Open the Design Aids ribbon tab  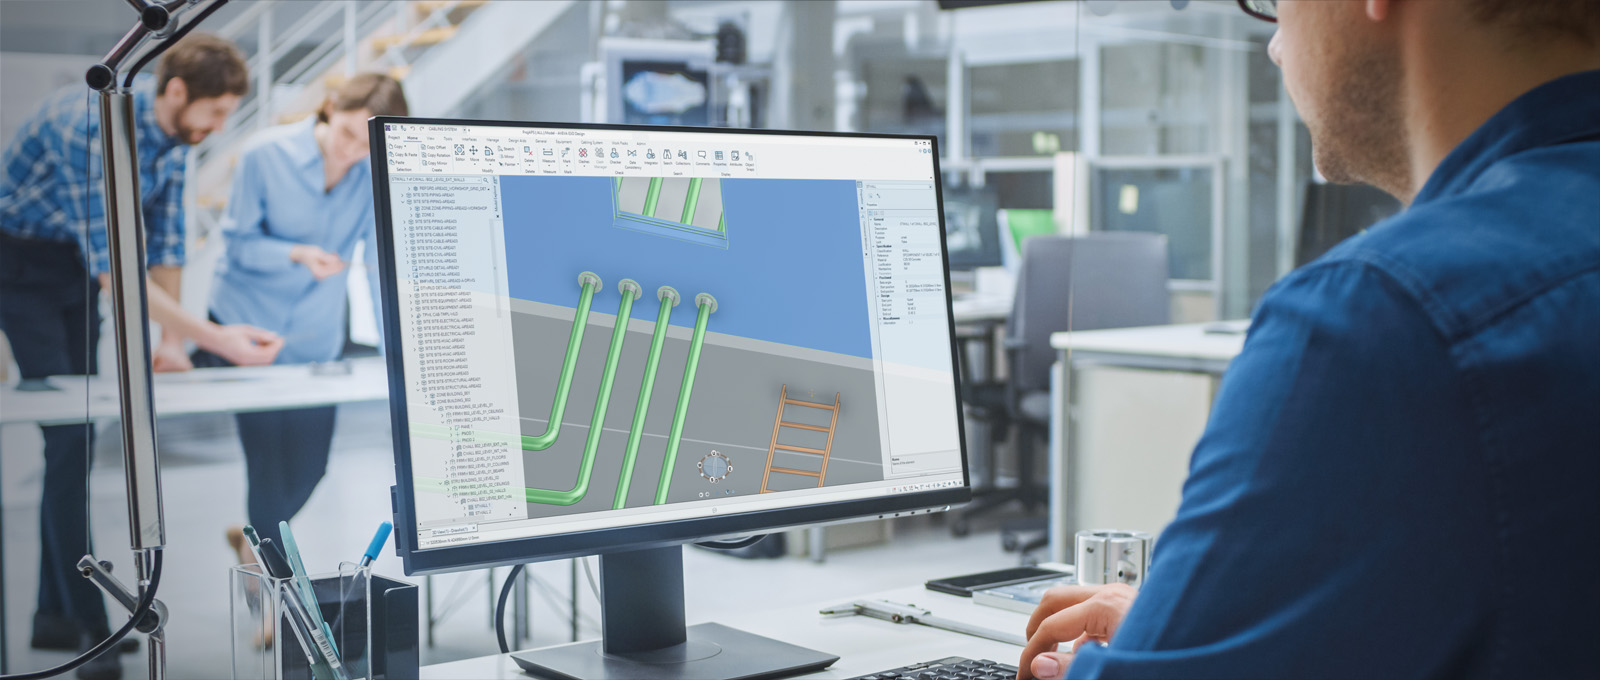click(x=517, y=140)
